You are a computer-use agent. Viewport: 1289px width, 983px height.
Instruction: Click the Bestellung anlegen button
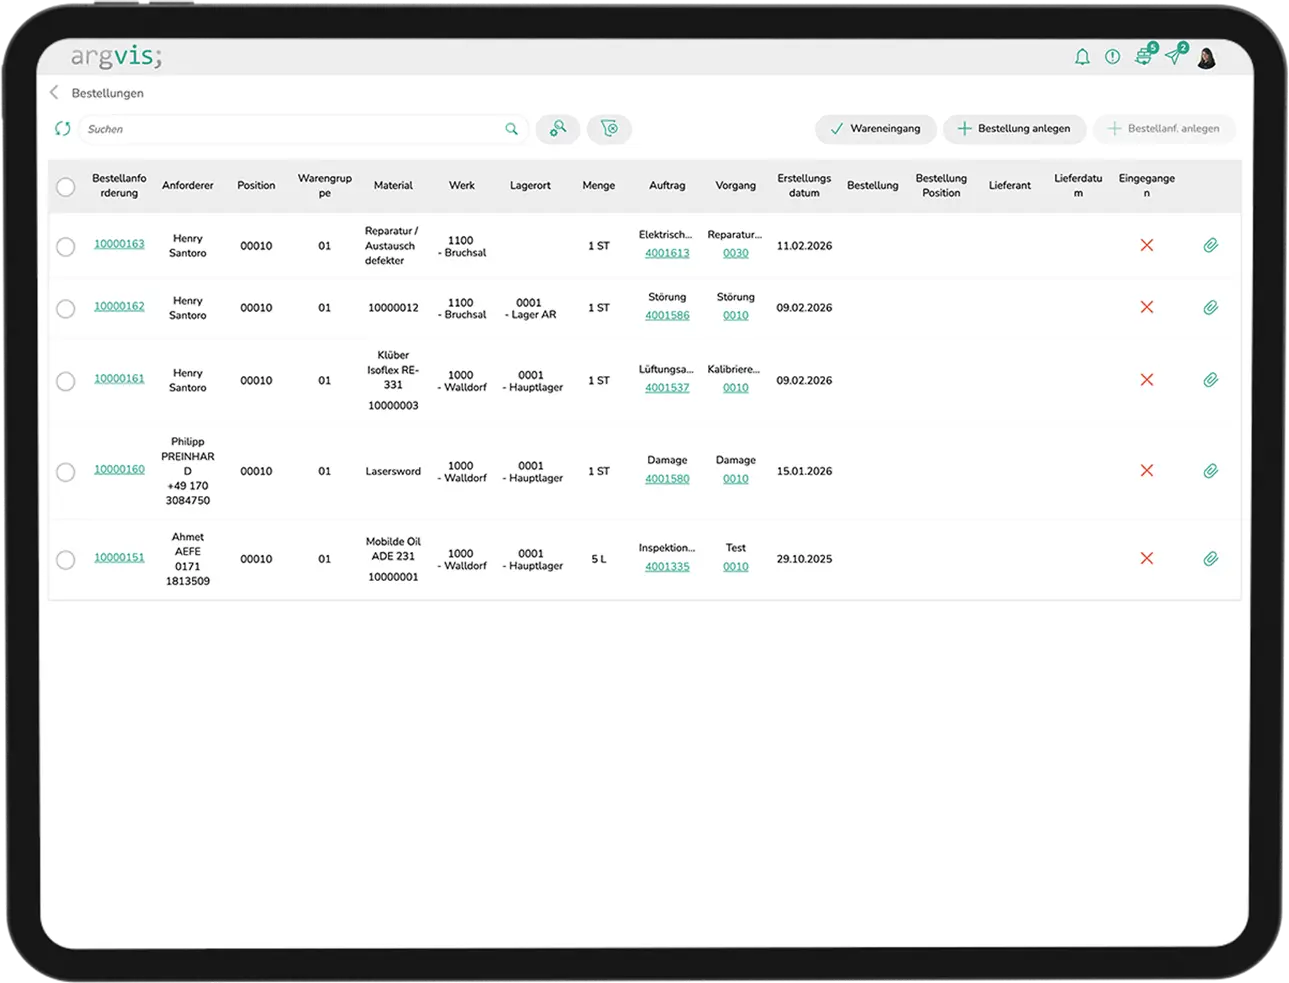[x=1014, y=129]
